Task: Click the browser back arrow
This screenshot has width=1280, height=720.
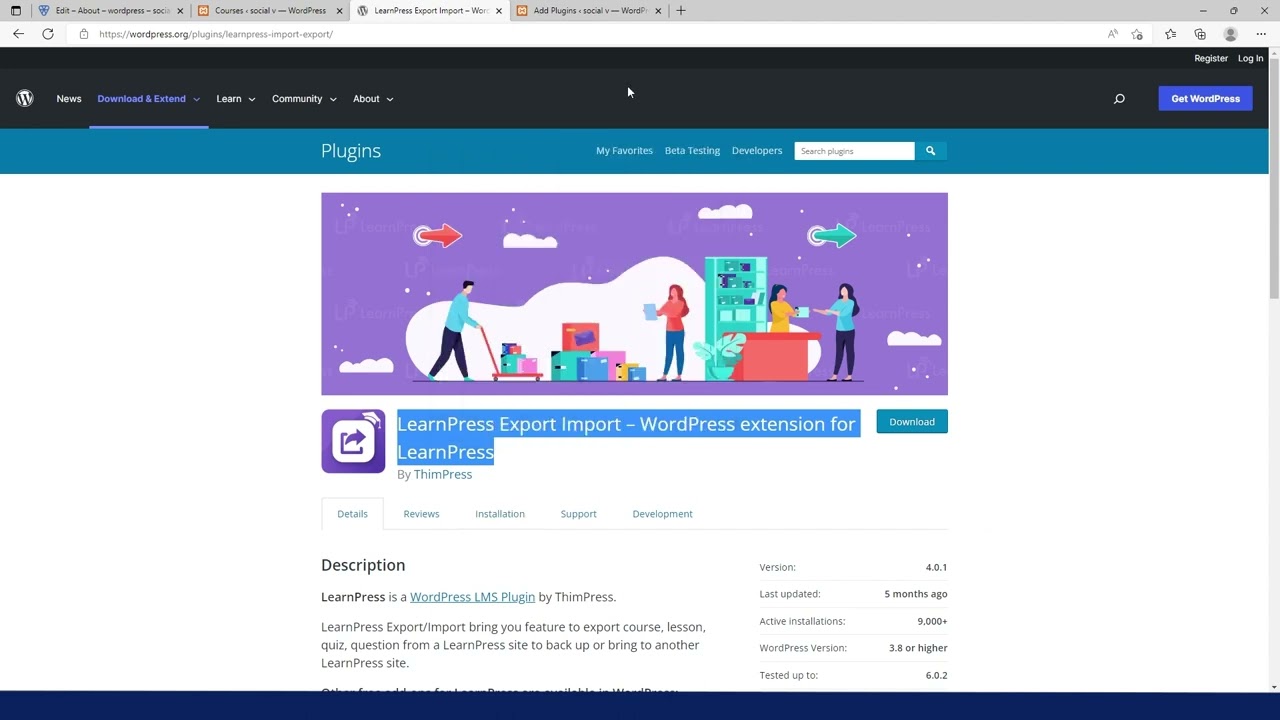Action: tap(18, 34)
